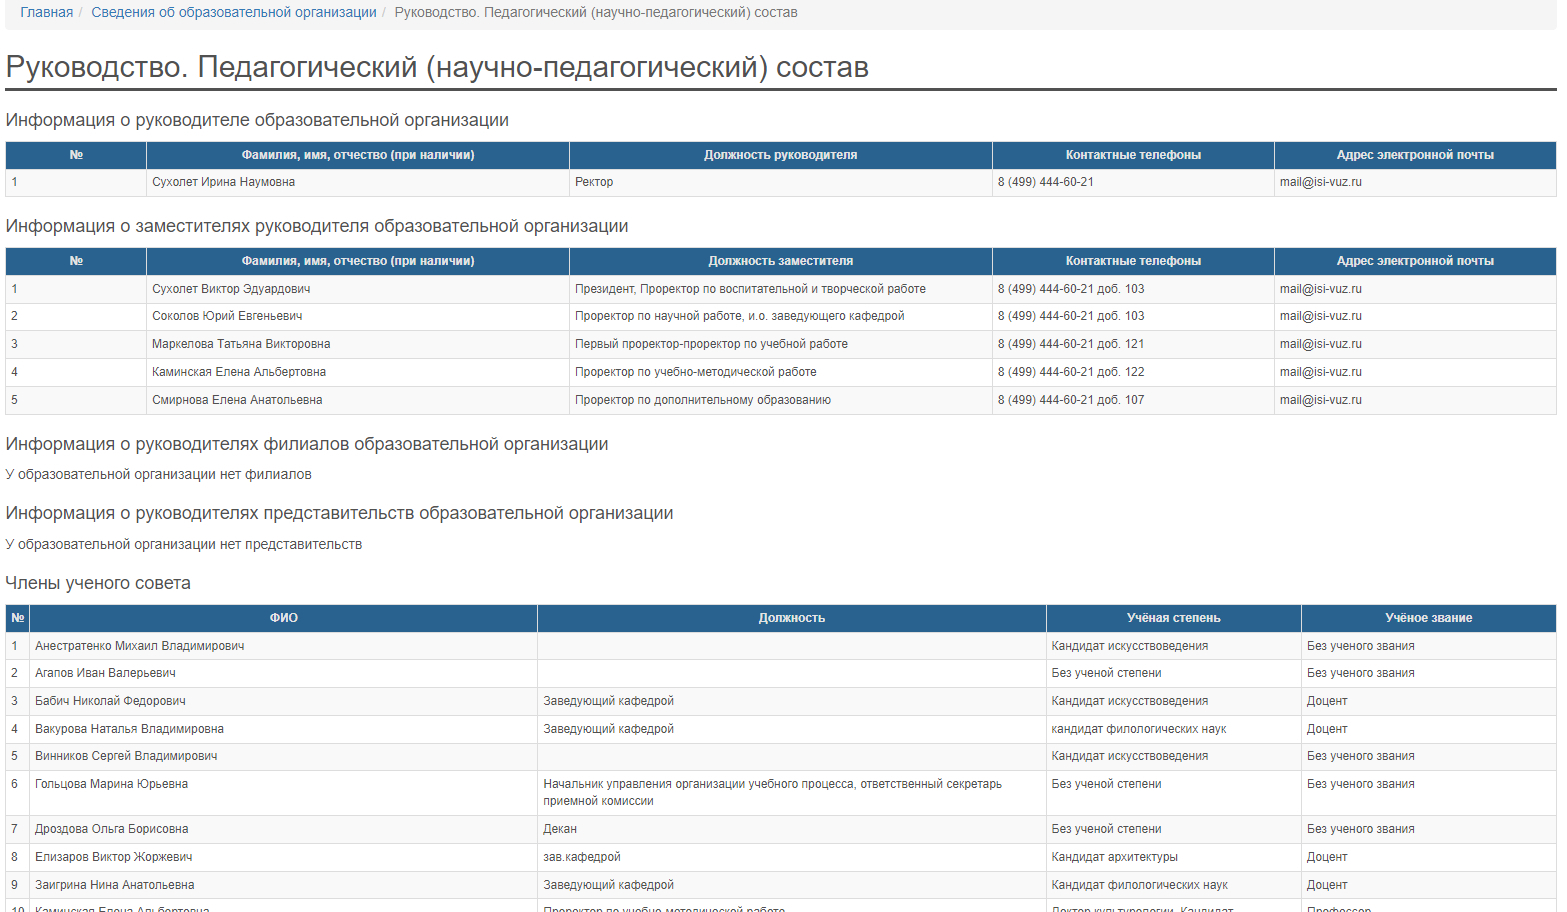The image size is (1567, 912).
Task: Select "Проректор по научной работе, и.о. заведующего кафедрой"
Action: coord(739,316)
